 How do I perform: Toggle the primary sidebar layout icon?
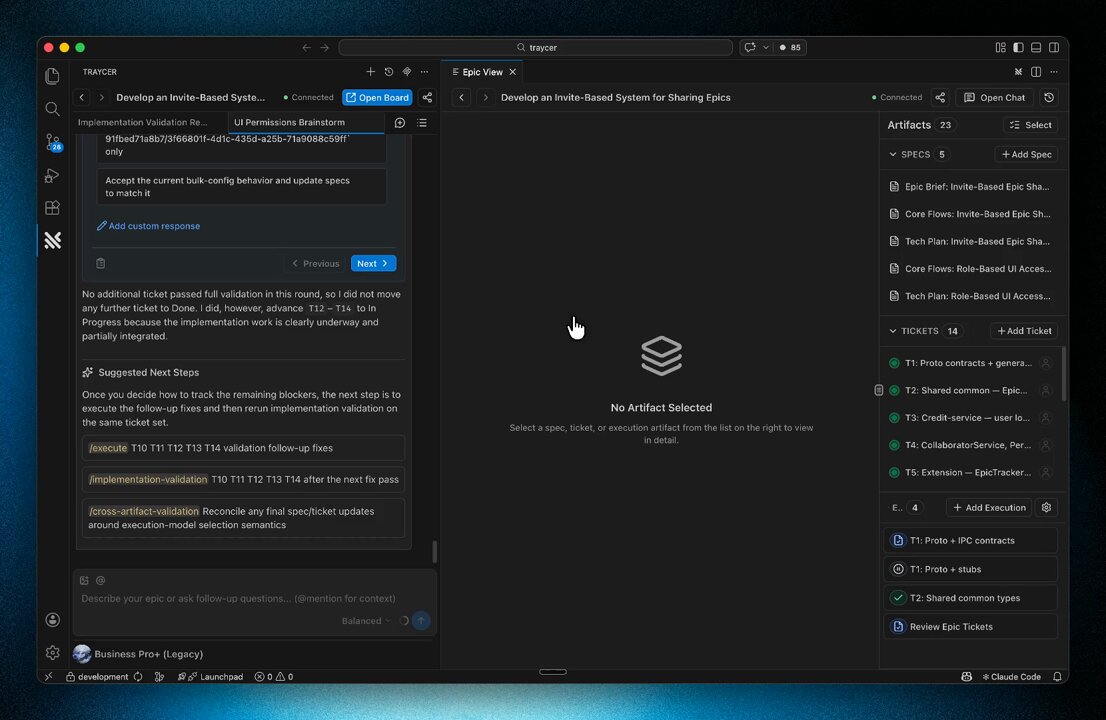click(x=1018, y=47)
